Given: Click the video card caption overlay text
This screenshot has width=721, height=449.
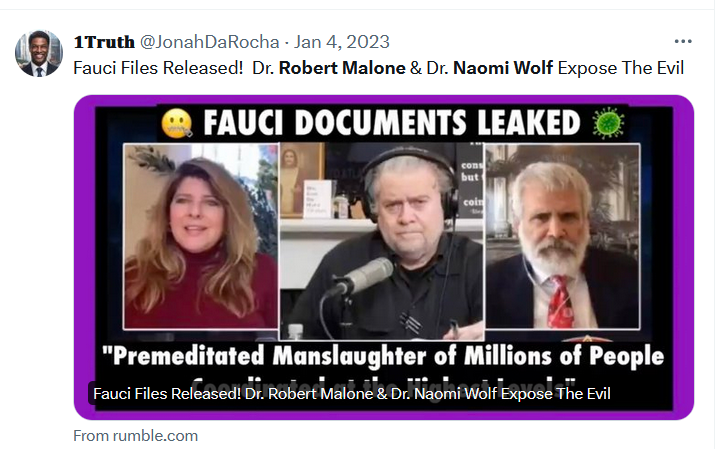Looking at the screenshot, I should [x=352, y=394].
